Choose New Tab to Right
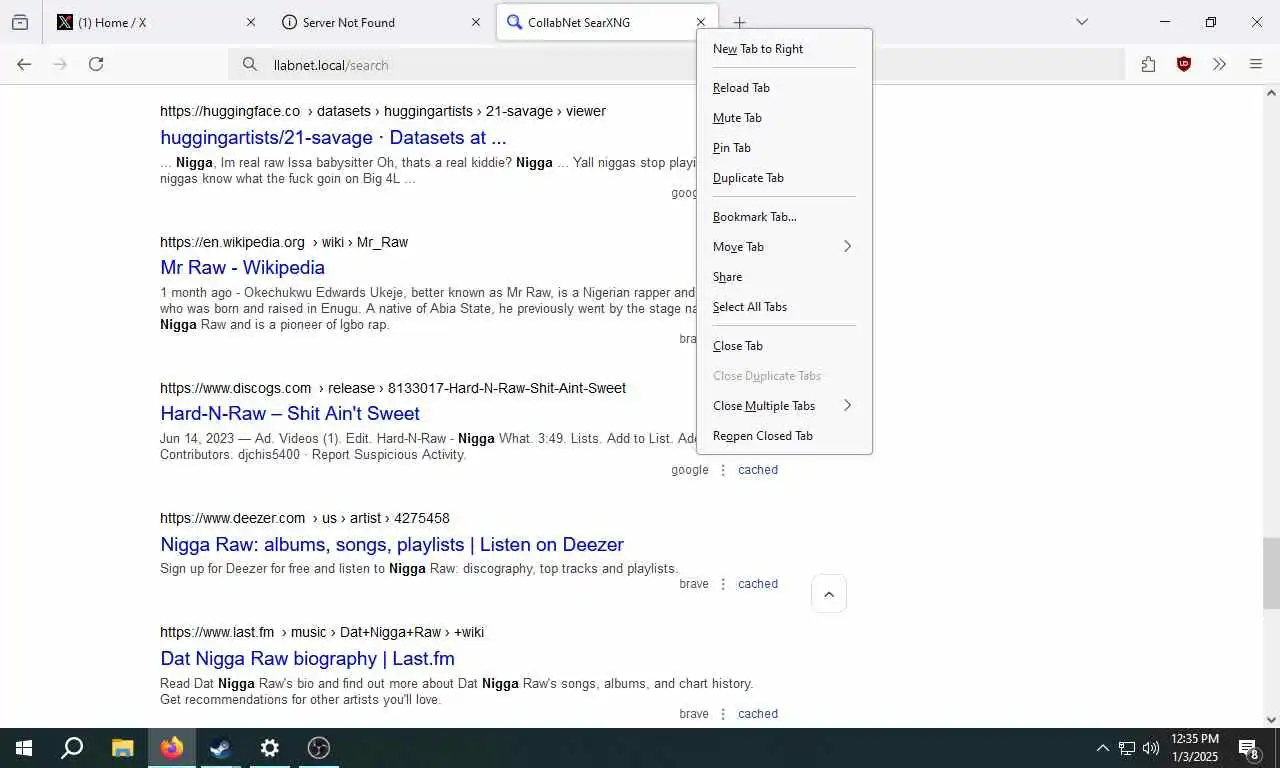 point(784,49)
